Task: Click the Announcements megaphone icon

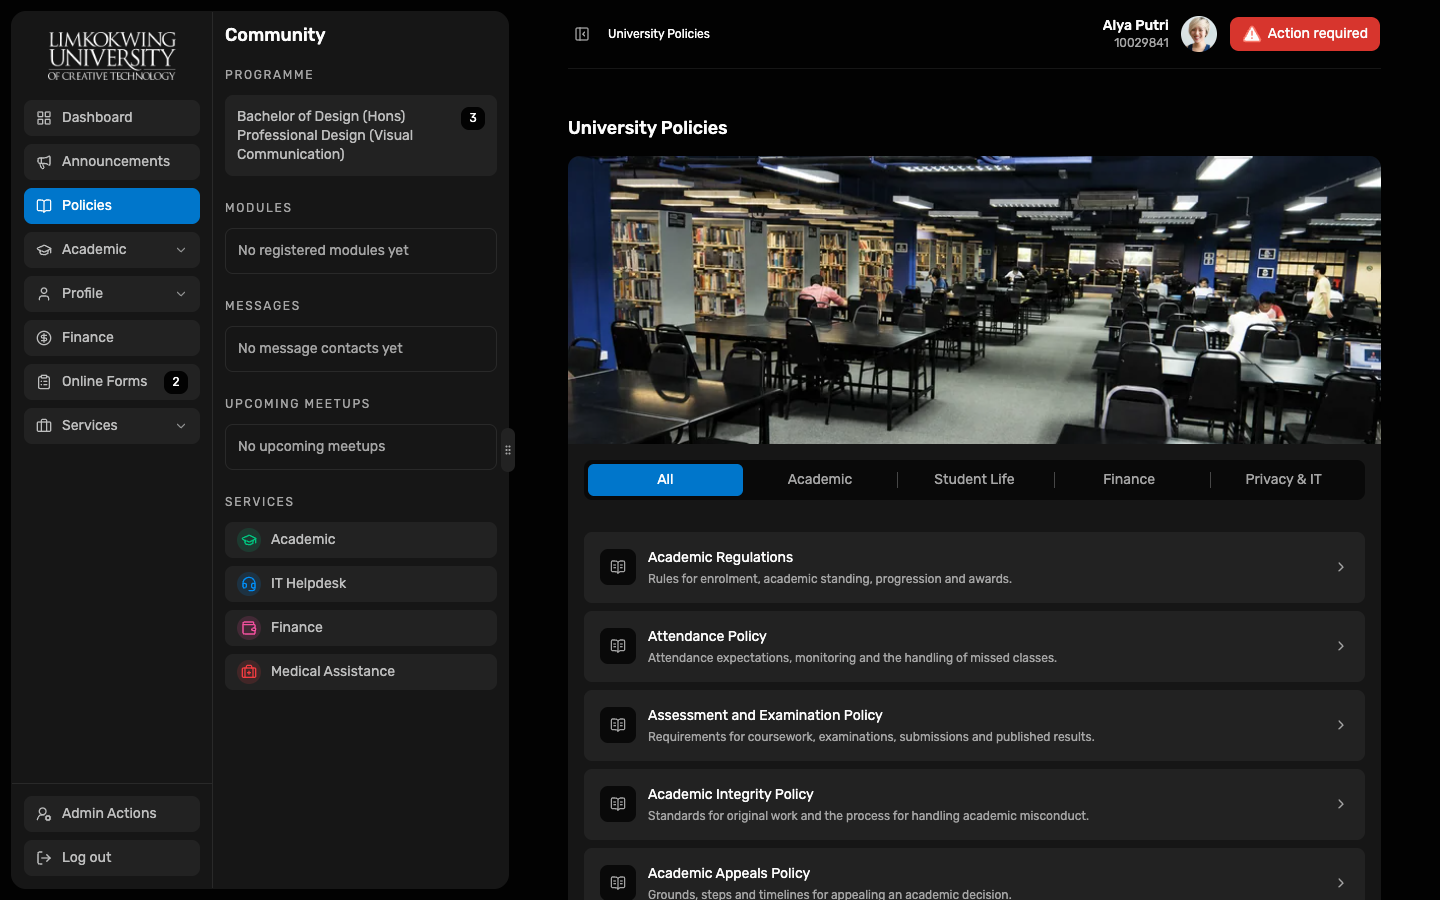Action: (x=44, y=162)
